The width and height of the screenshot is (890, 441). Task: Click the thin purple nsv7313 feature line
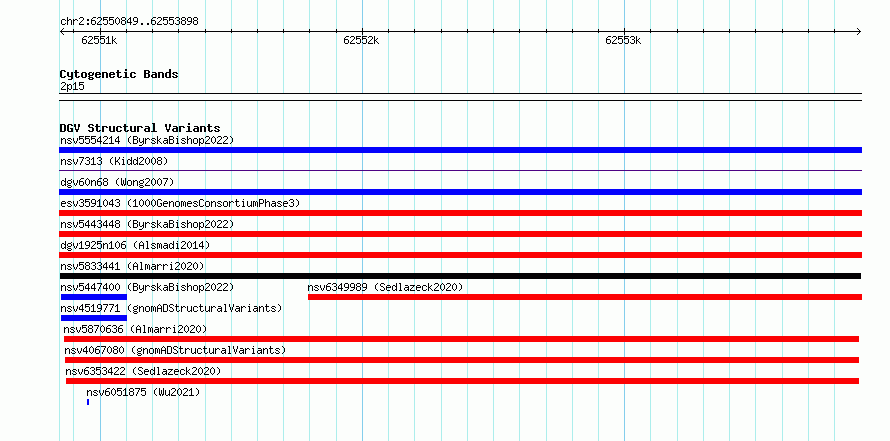[x=460, y=170]
